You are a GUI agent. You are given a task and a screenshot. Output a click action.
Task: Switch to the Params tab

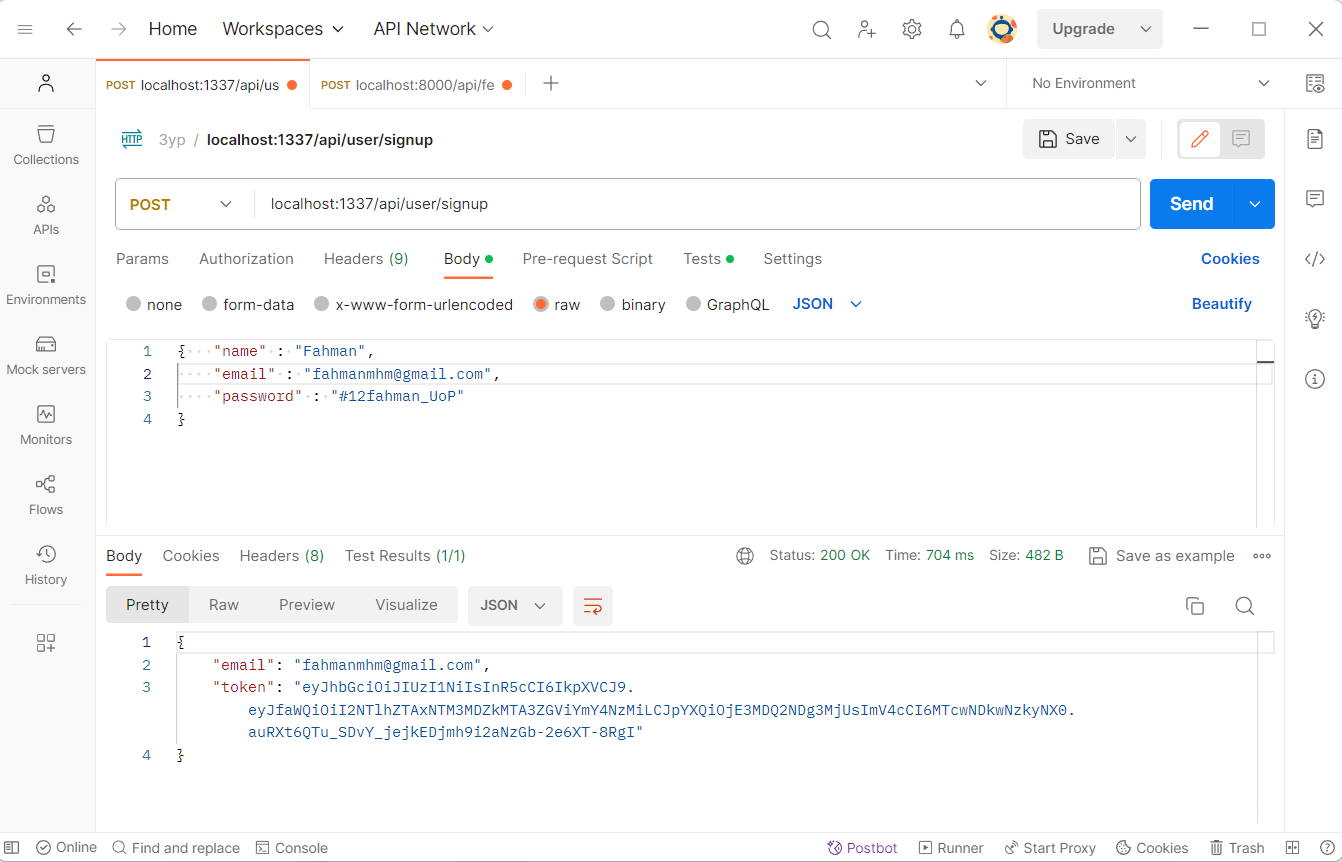142,259
